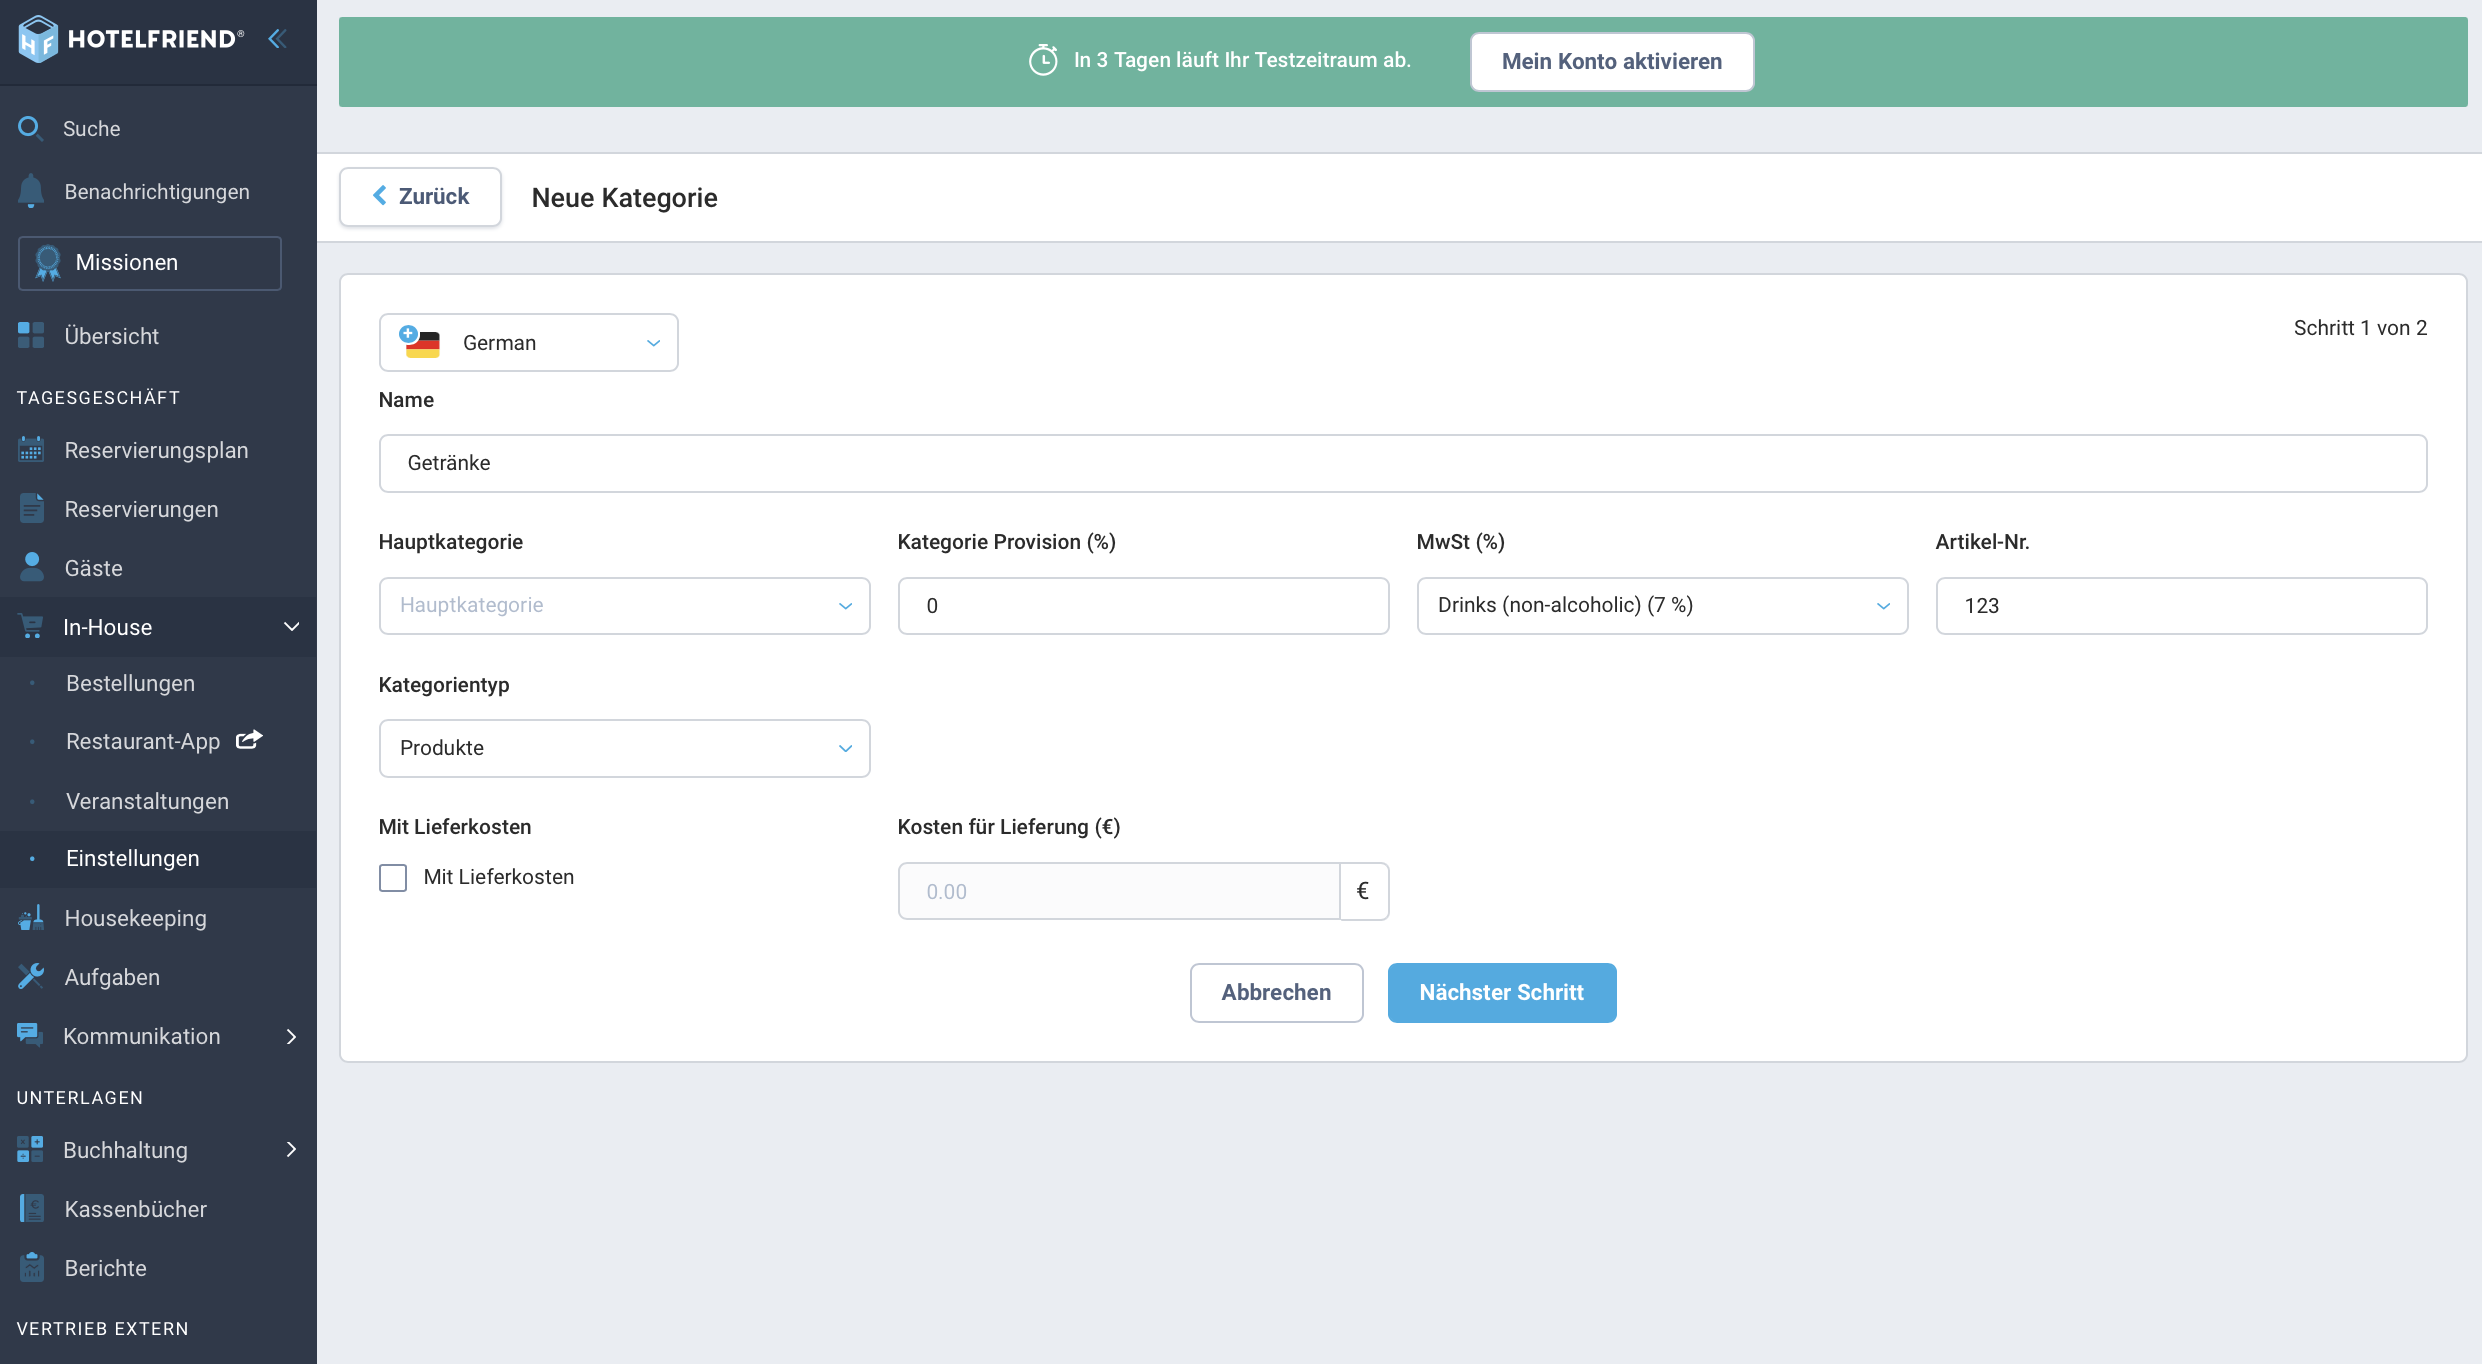Enable the Mit Lieferkosten checkbox
Image resolution: width=2482 pixels, height=1364 pixels.
393,878
